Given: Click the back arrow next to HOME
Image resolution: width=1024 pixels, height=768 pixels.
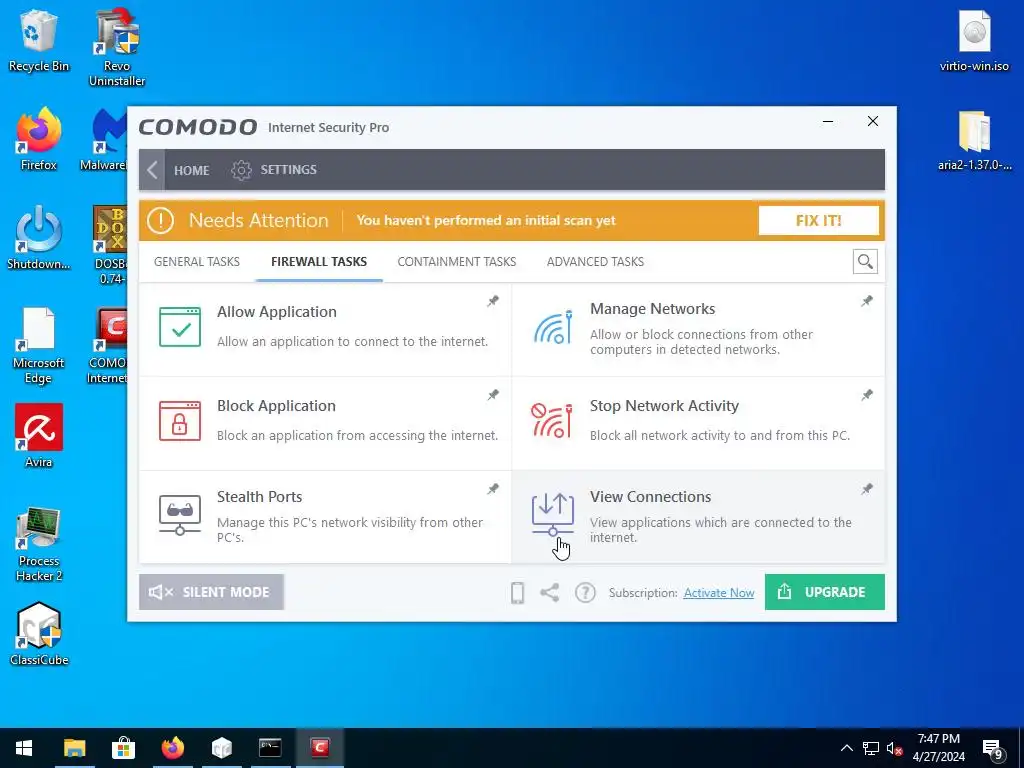Looking at the screenshot, I should (152, 170).
